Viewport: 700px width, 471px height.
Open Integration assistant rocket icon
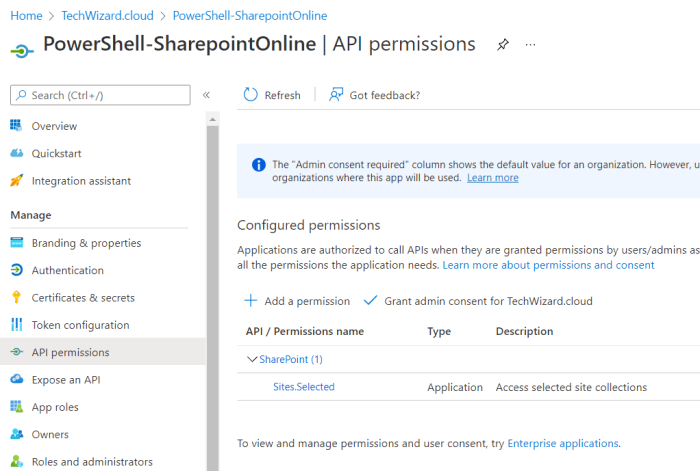[x=16, y=181]
